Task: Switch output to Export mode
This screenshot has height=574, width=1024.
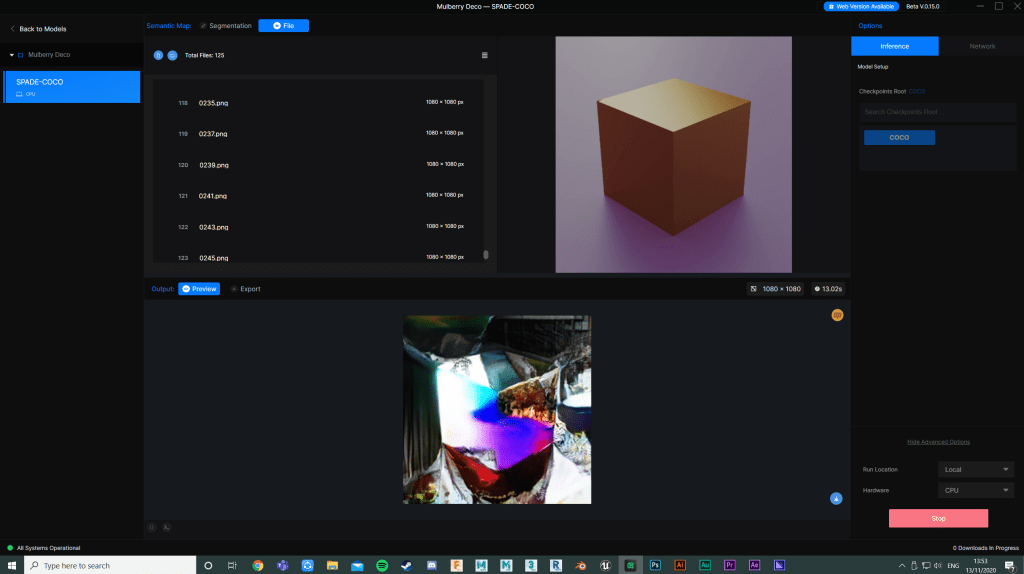Action: 245,289
